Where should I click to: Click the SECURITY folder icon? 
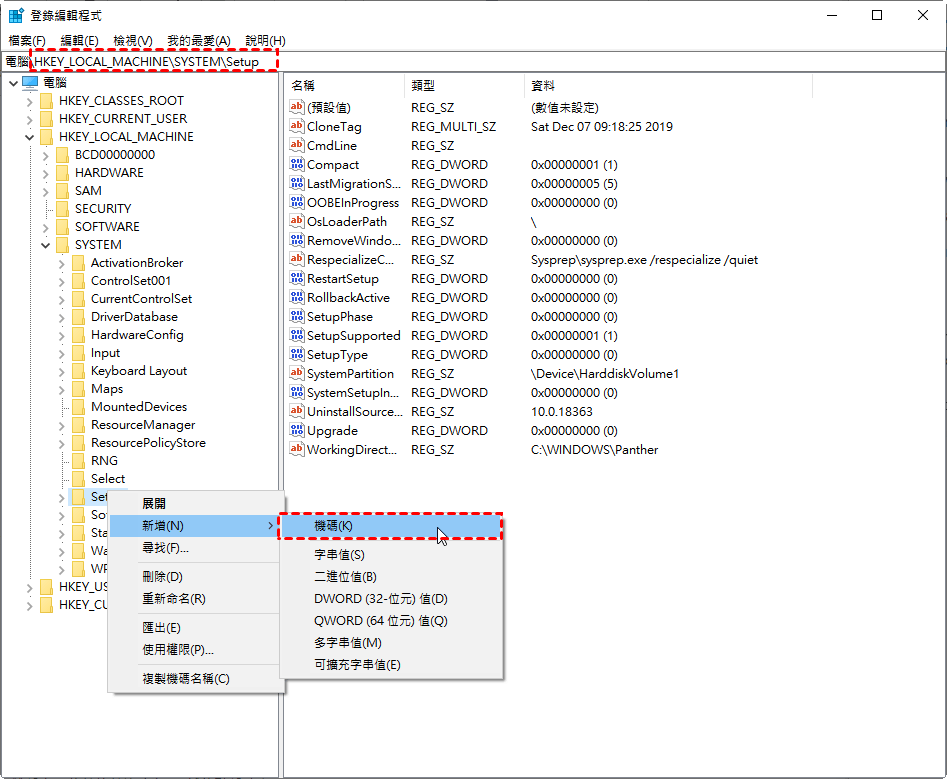tap(62, 209)
